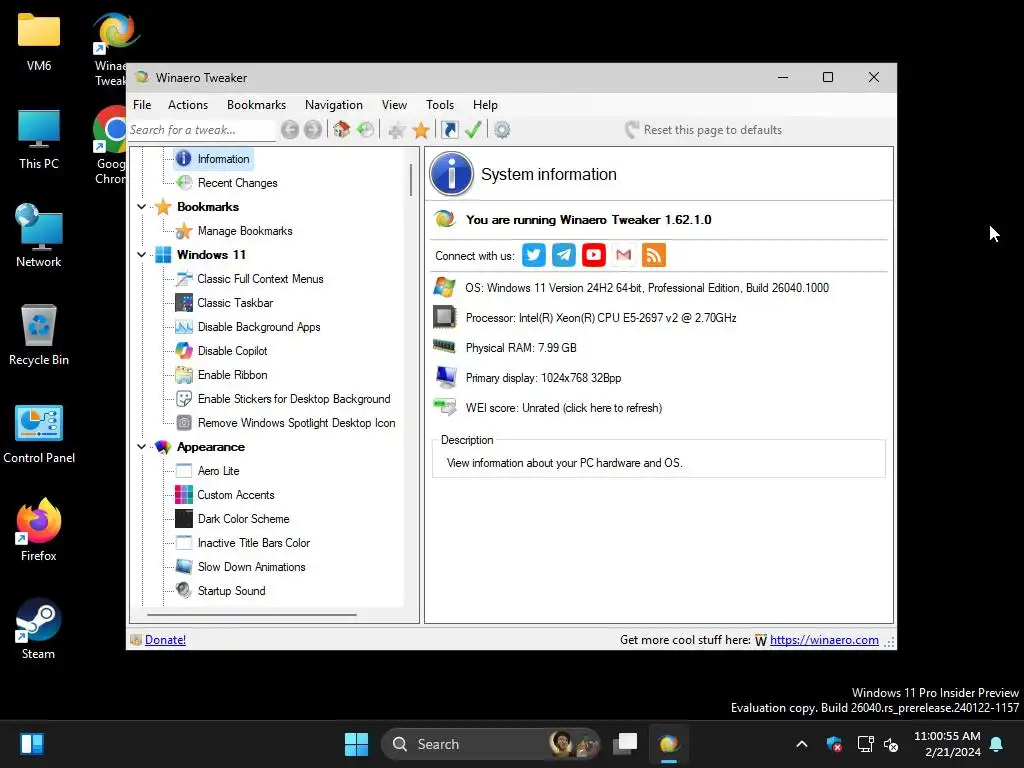
Task: Click the green checkmark toolbar icon
Action: click(473, 130)
